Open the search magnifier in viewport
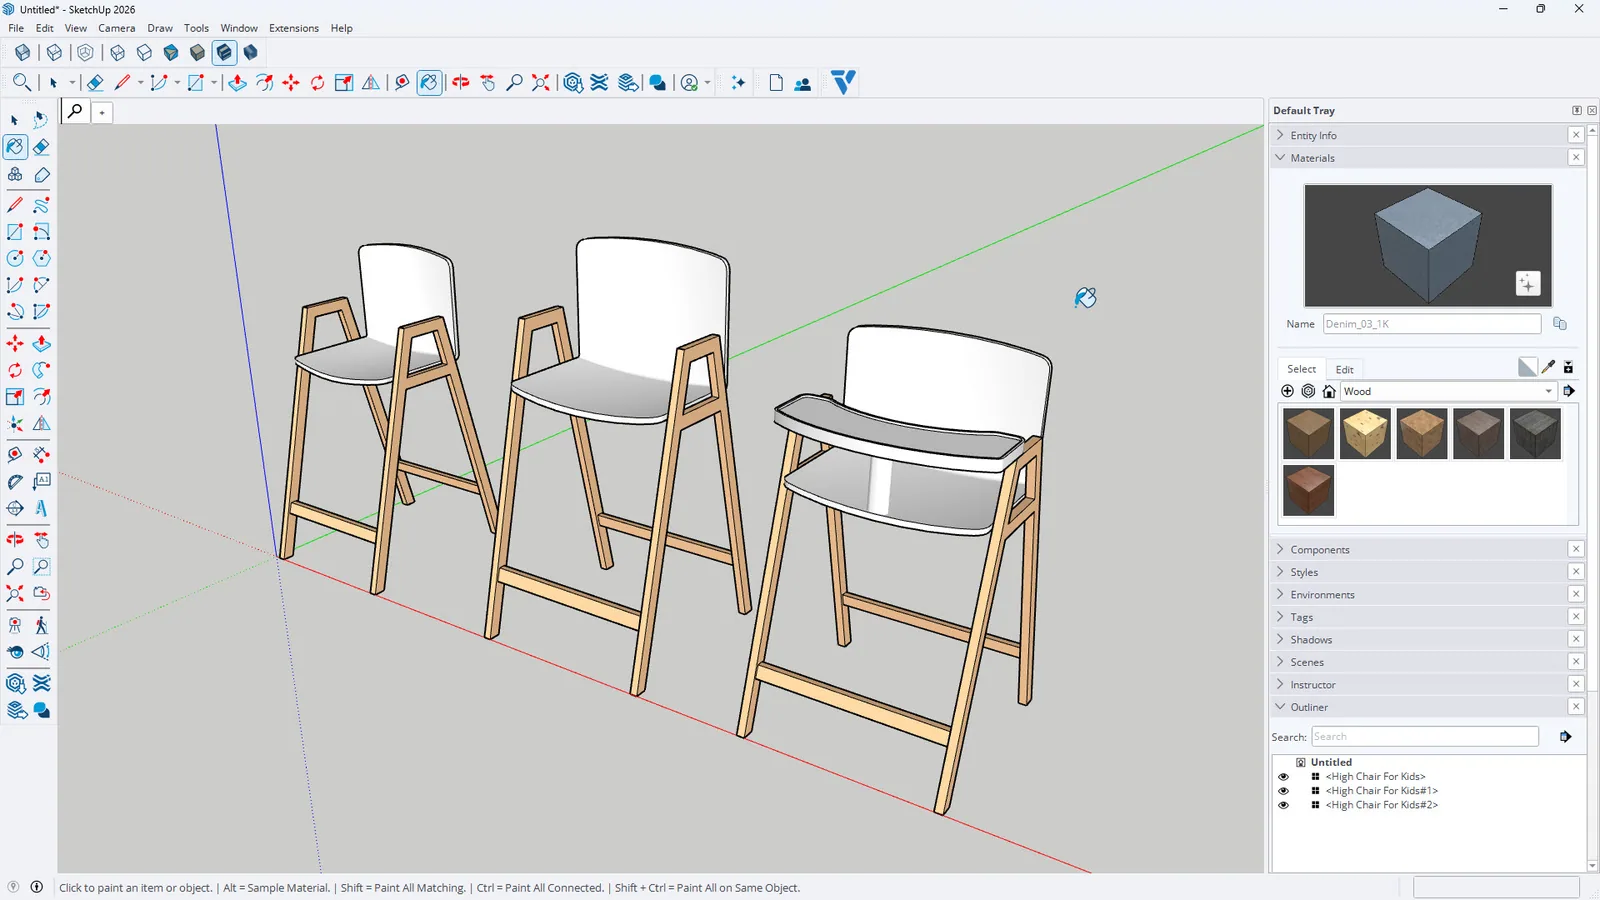The height and width of the screenshot is (900, 1600). [x=75, y=111]
